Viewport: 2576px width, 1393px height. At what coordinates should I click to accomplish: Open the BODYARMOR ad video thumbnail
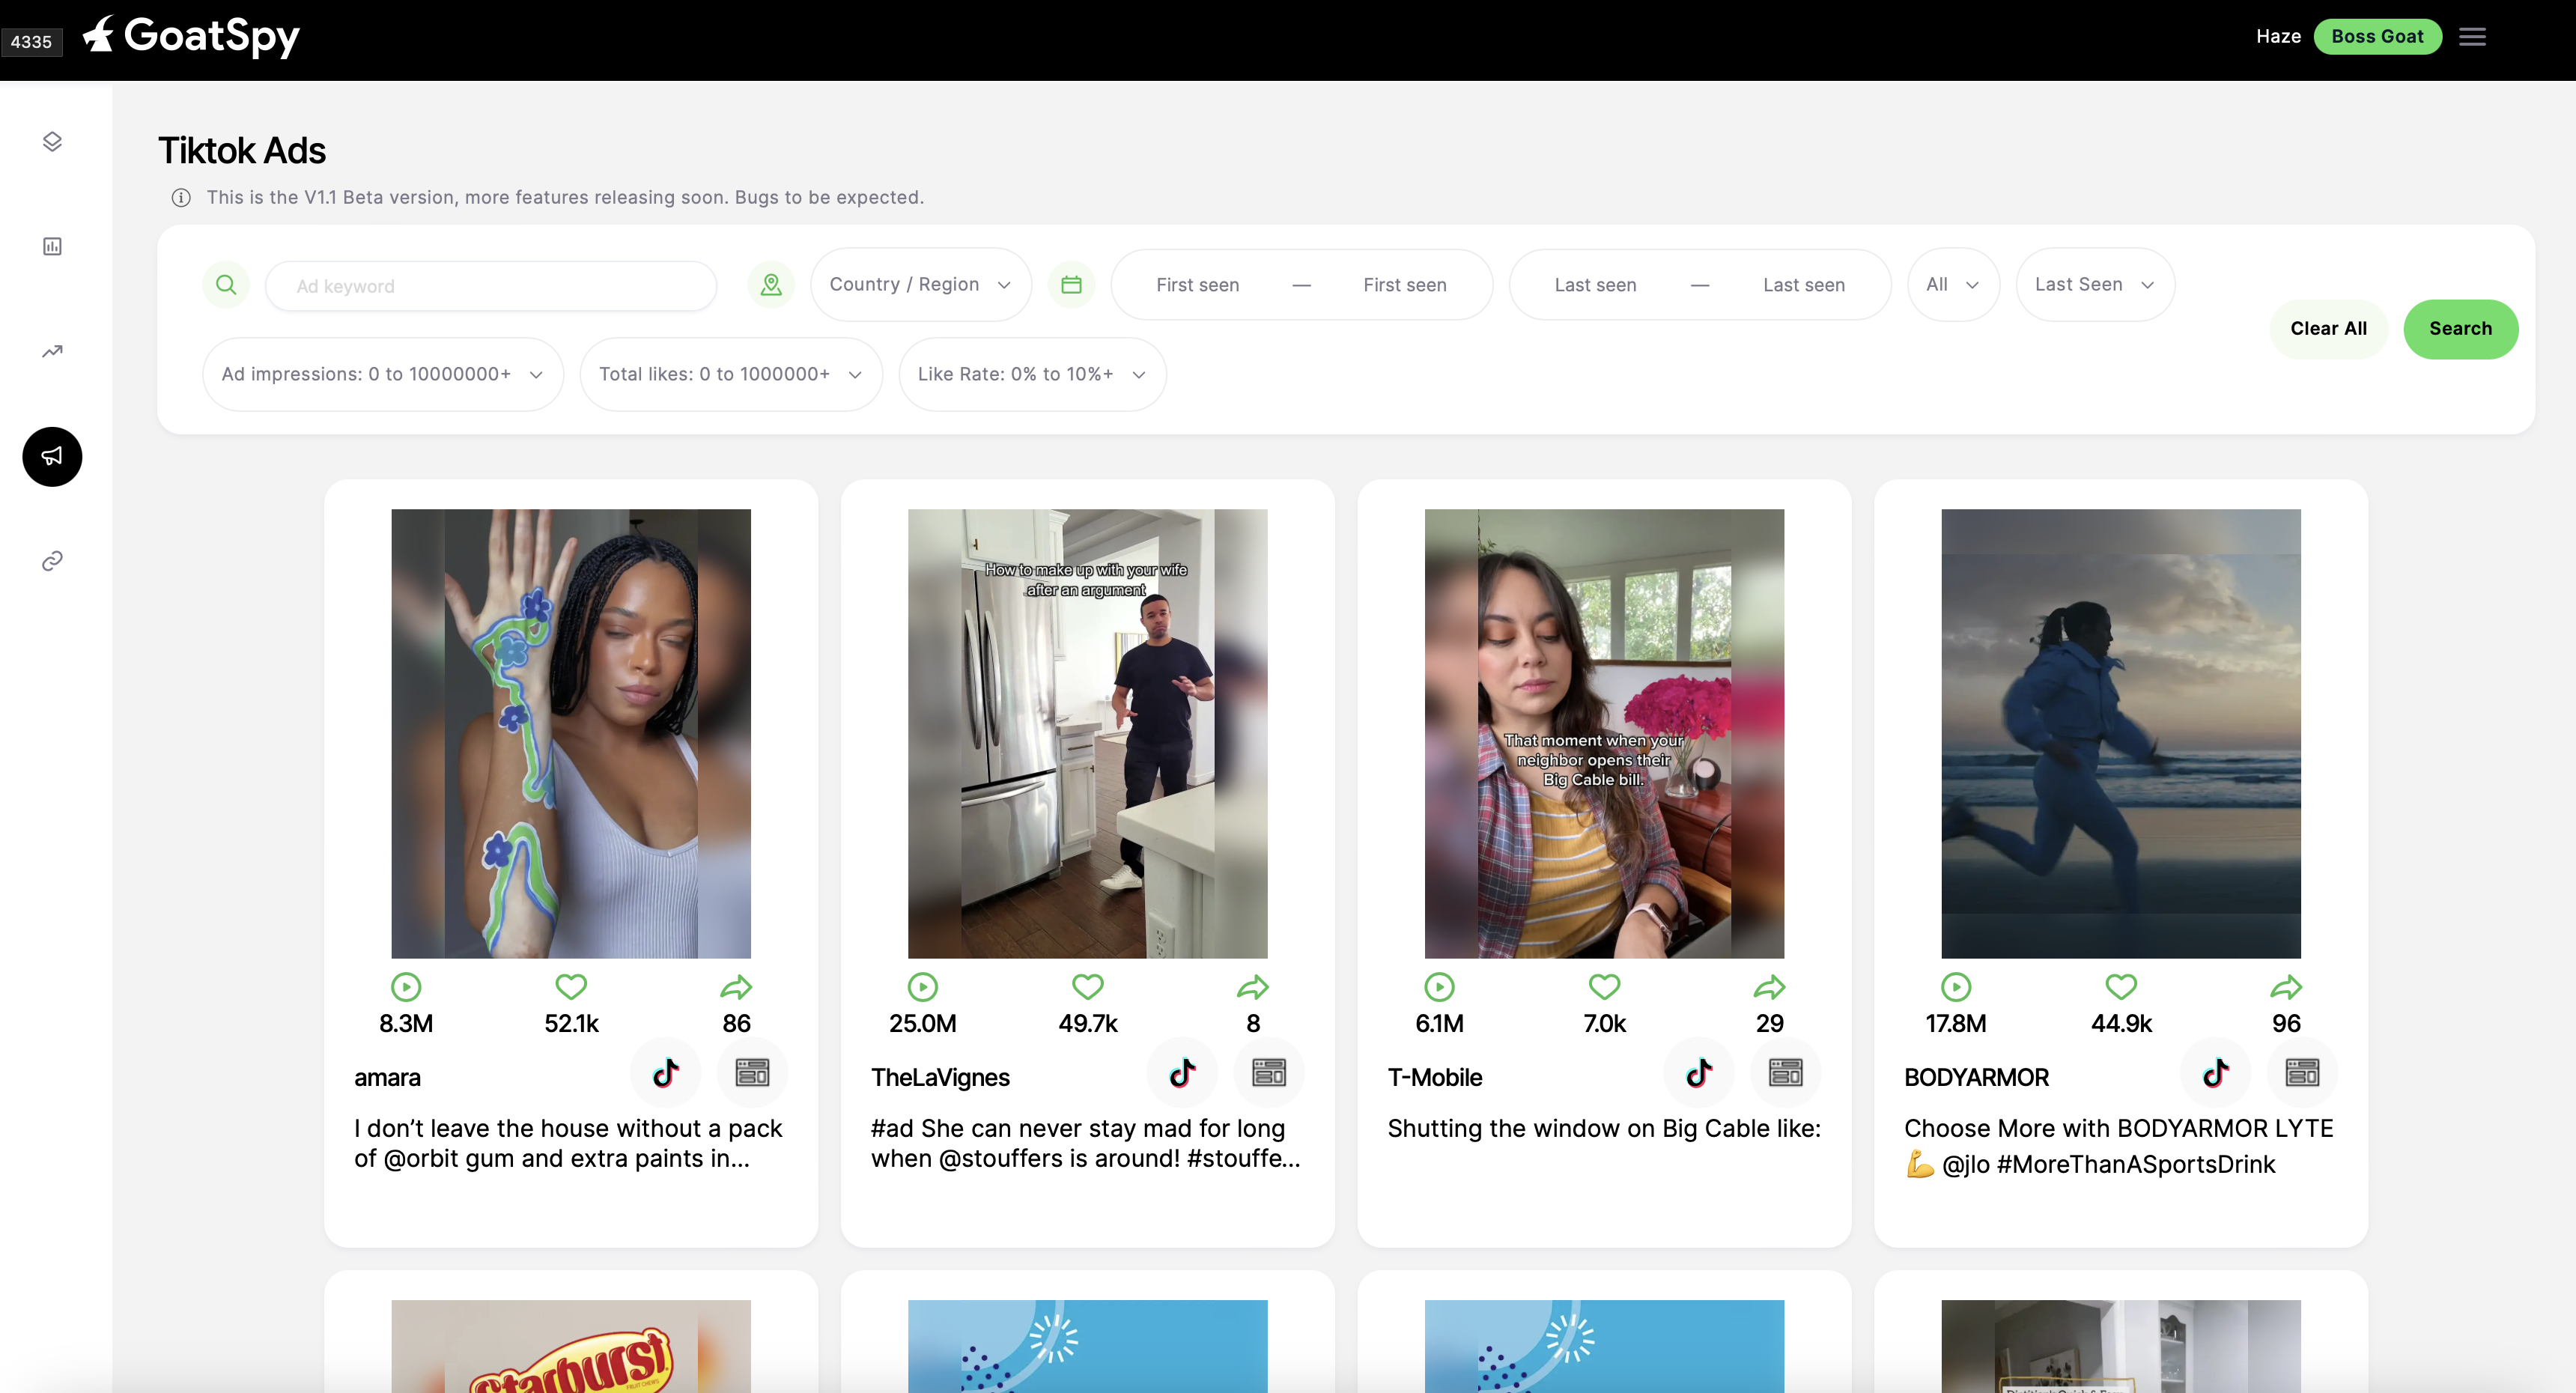(2121, 734)
